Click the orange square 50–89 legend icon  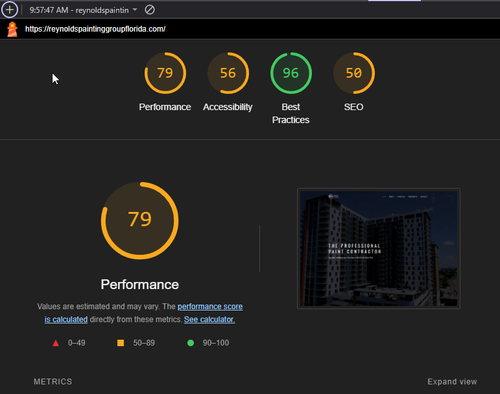click(x=121, y=343)
